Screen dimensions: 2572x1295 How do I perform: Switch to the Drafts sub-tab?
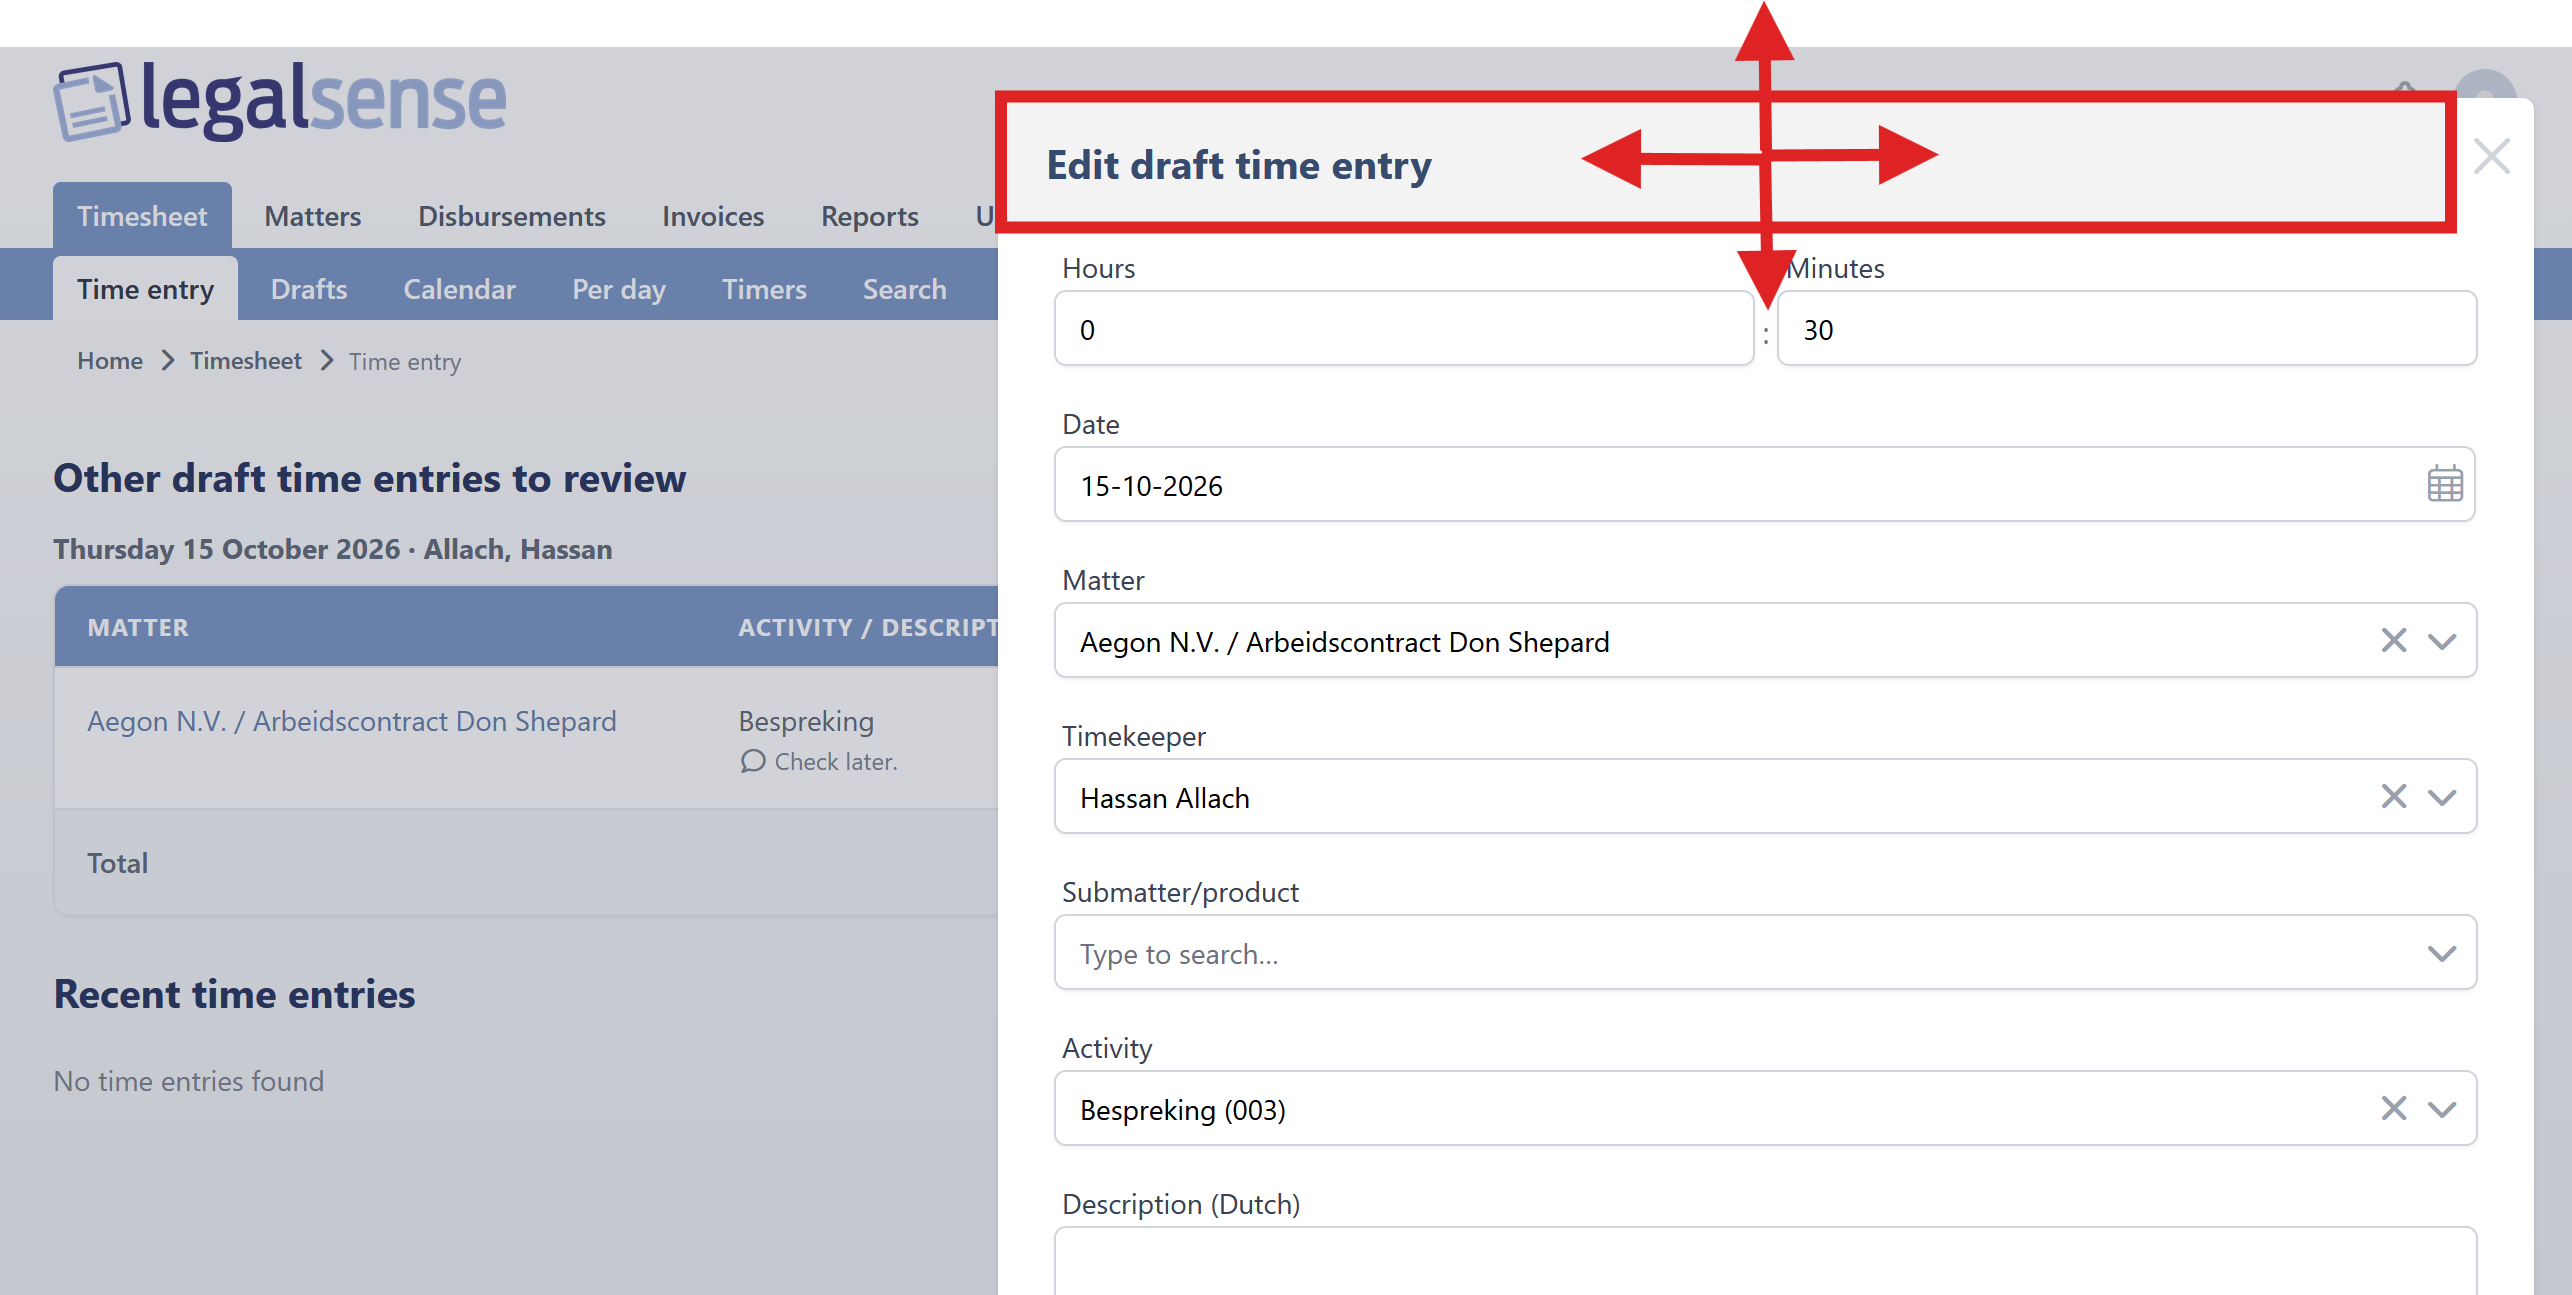(308, 289)
